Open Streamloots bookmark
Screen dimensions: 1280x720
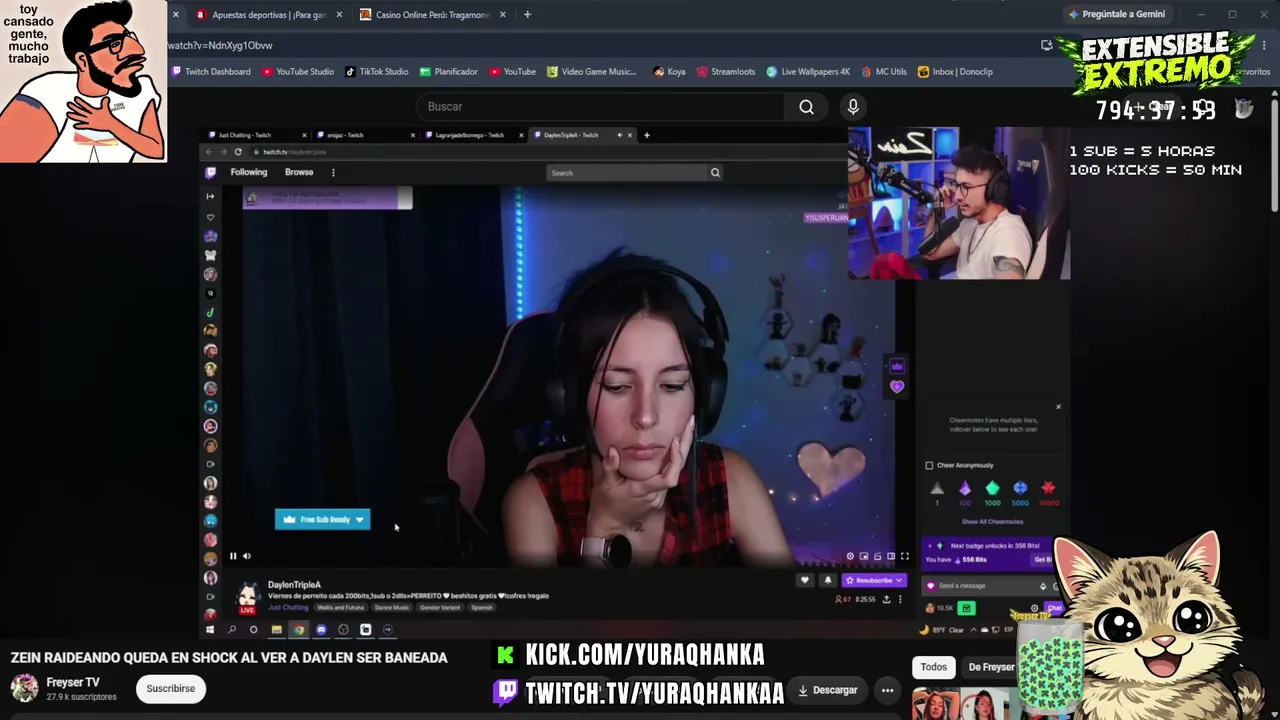(x=726, y=72)
